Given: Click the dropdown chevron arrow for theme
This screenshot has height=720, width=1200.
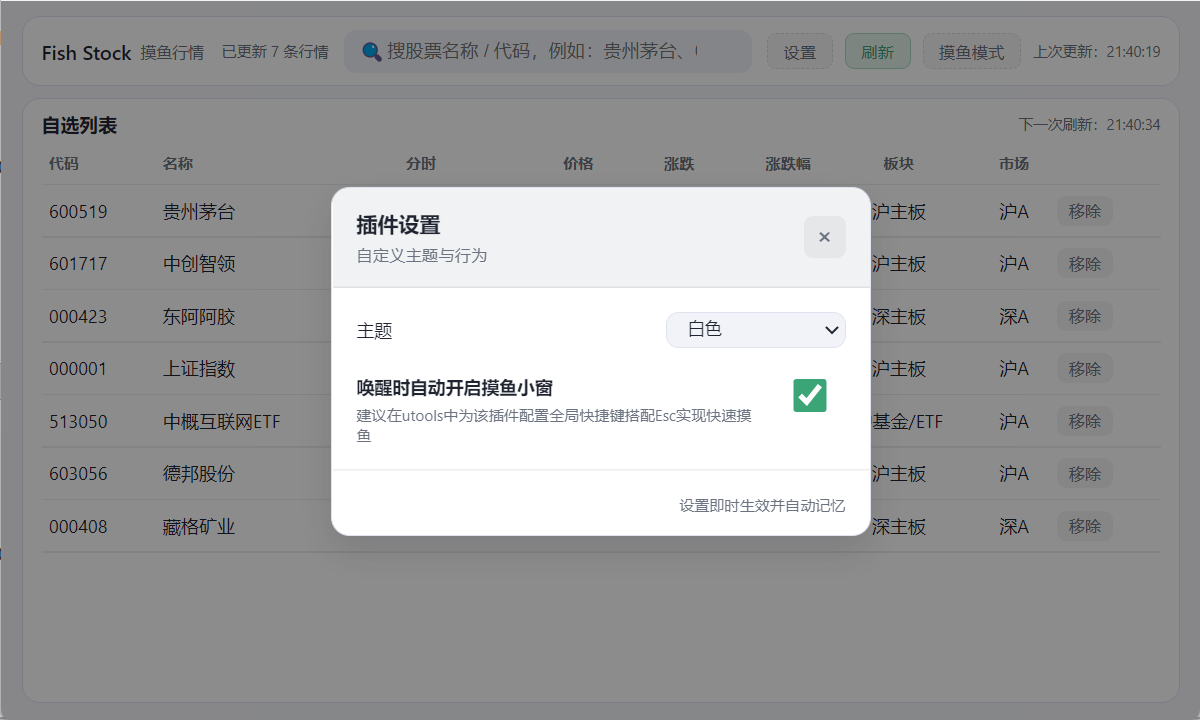Looking at the screenshot, I should (x=831, y=330).
